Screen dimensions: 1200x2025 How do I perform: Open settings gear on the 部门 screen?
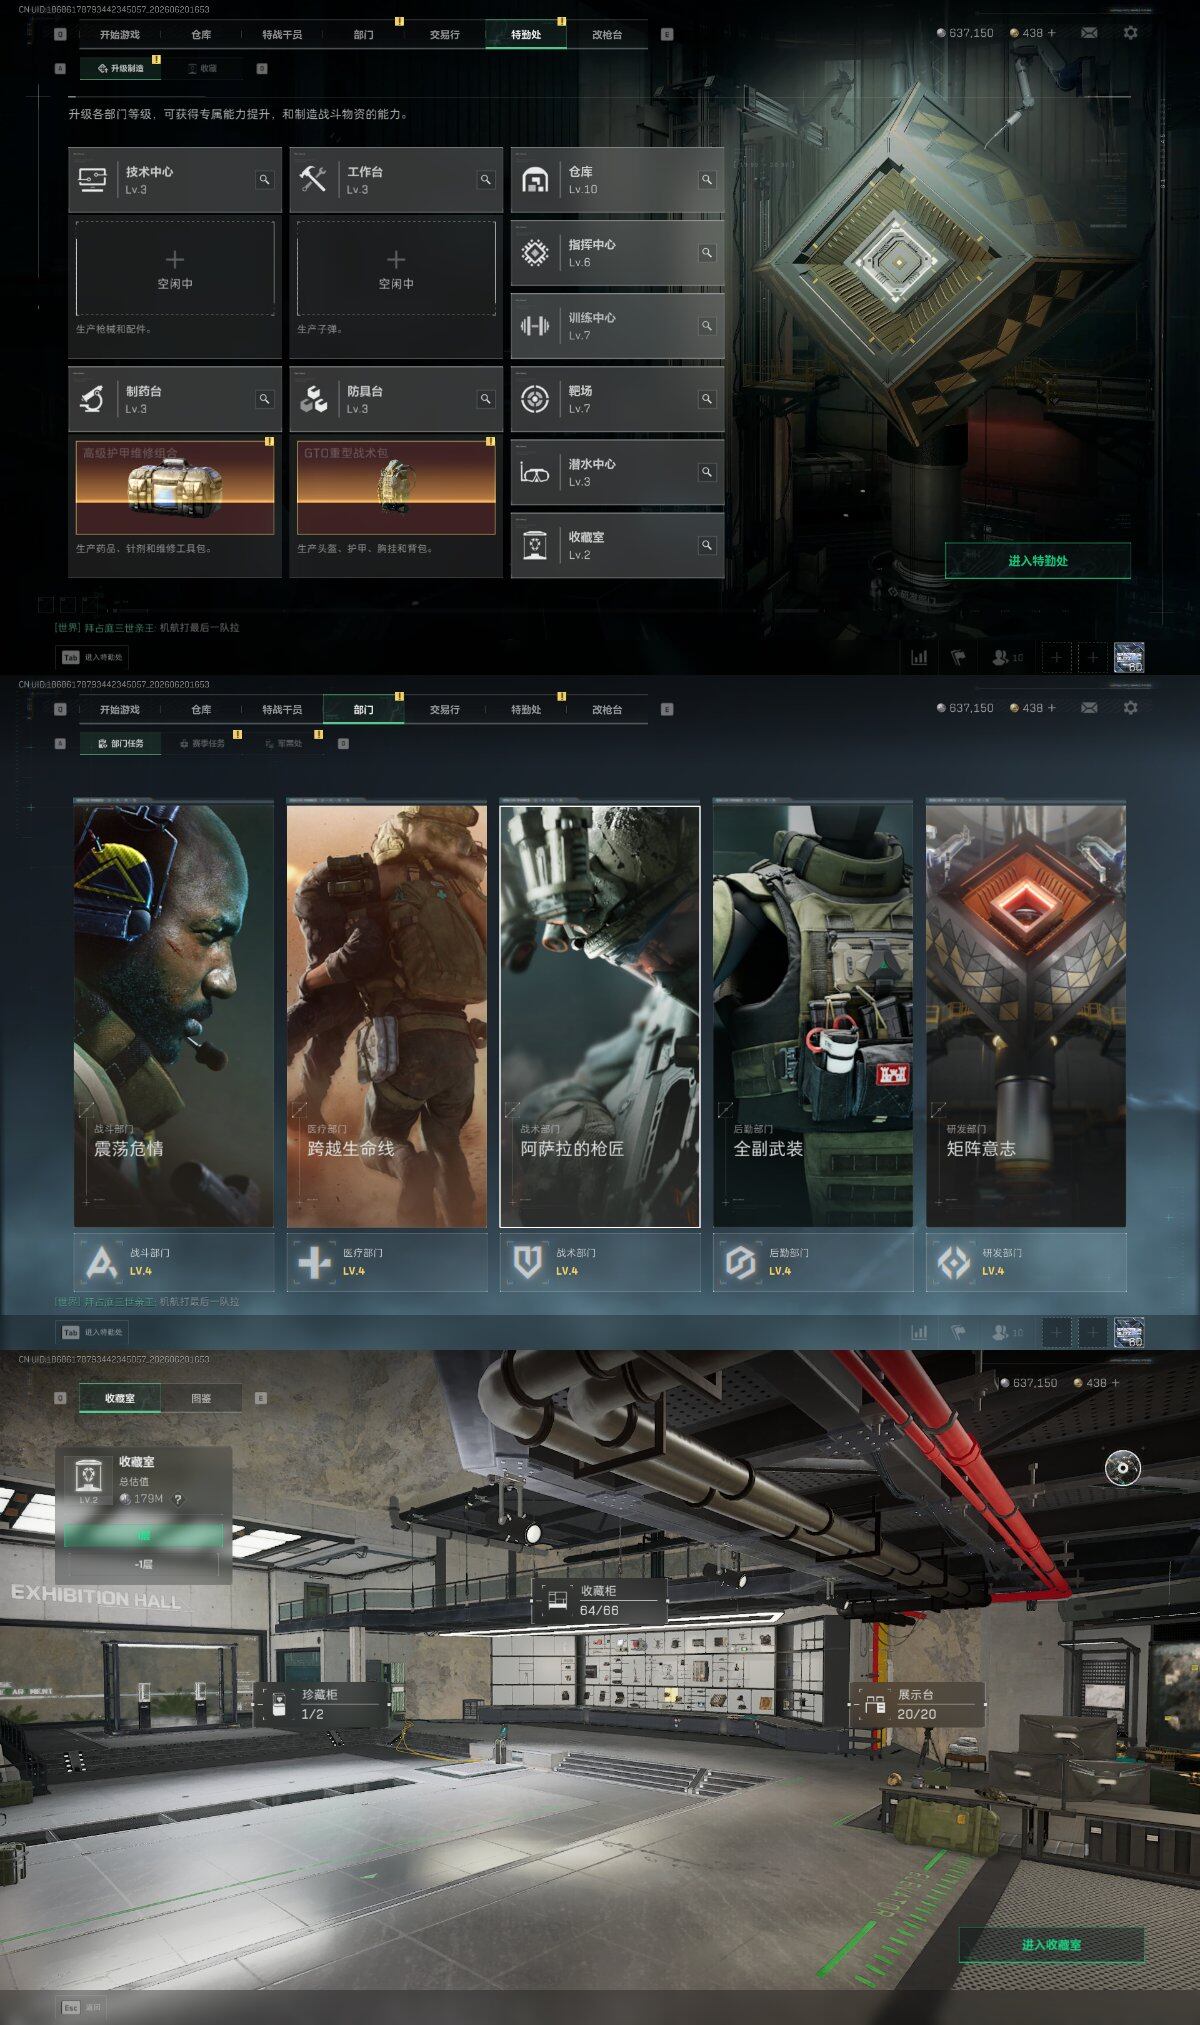(1130, 708)
